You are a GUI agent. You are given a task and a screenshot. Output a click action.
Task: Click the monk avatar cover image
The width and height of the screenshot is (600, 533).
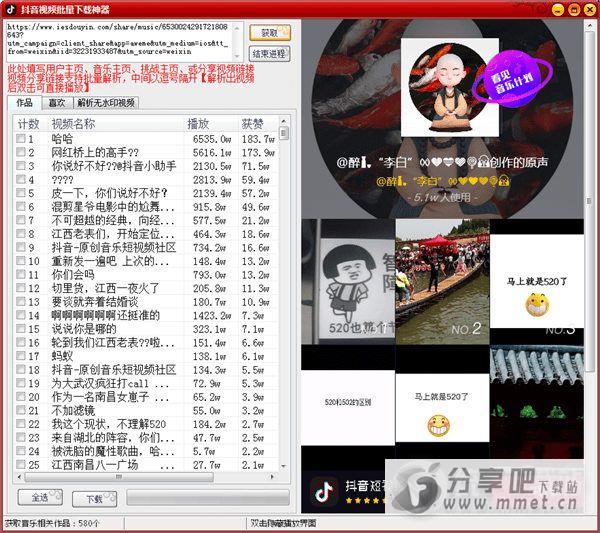450,87
